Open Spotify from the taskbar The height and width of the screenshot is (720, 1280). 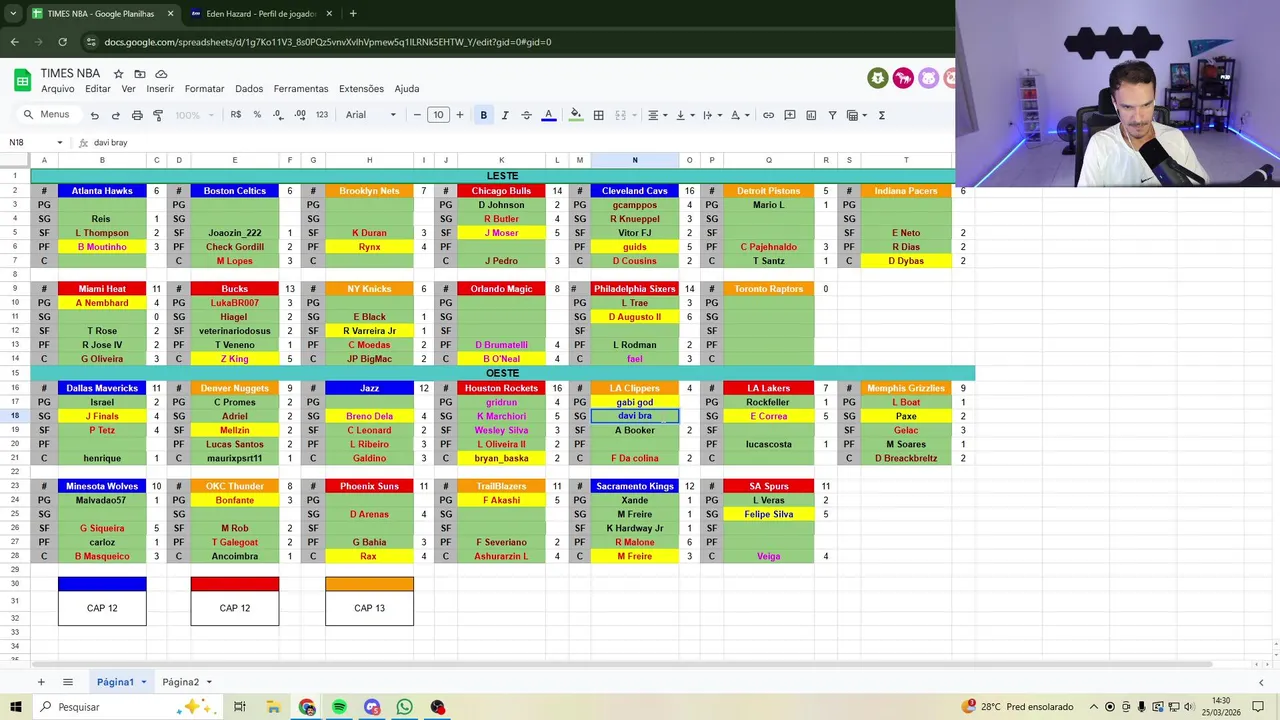point(339,707)
